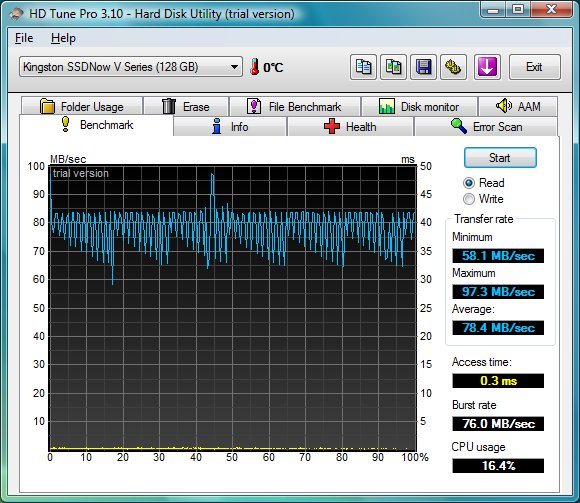This screenshot has height=503, width=580.
Task: Click the Start benchmark button
Action: click(500, 158)
